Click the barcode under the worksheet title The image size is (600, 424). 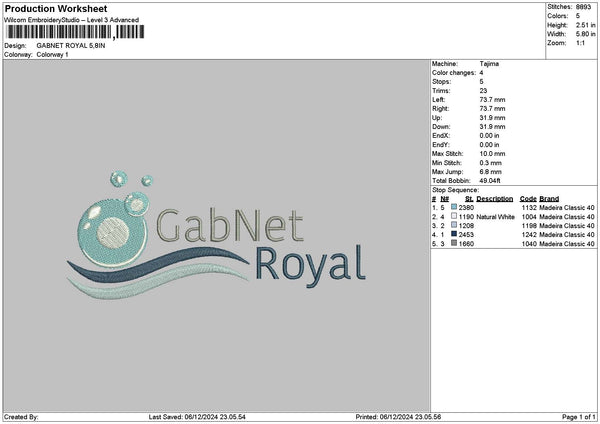point(75,32)
